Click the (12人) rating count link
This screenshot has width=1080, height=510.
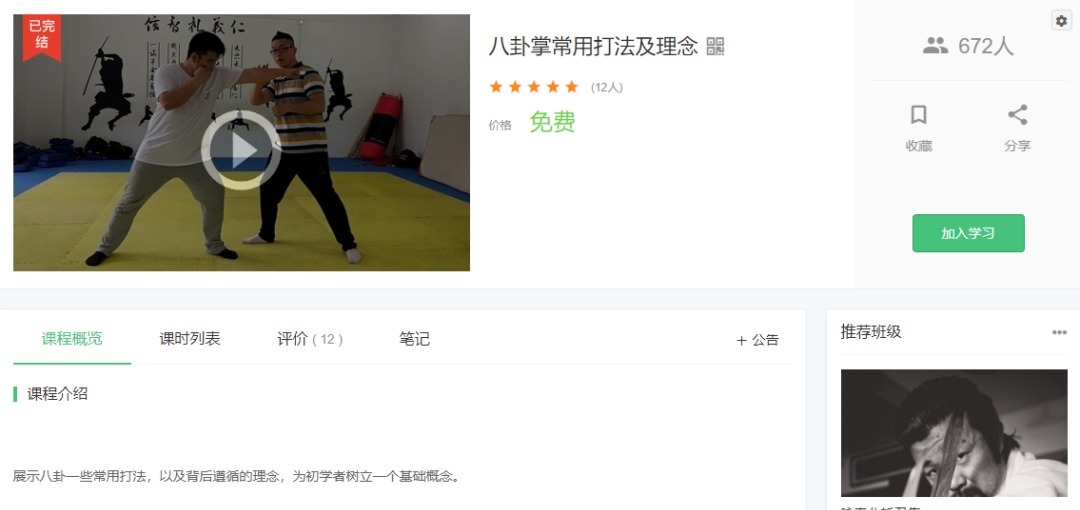(x=607, y=88)
